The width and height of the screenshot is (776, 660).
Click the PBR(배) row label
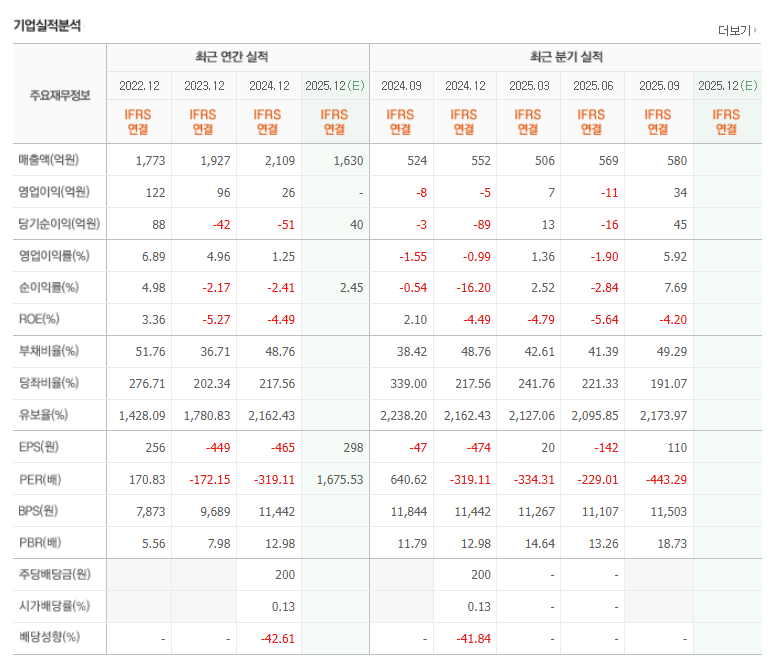(x=40, y=543)
